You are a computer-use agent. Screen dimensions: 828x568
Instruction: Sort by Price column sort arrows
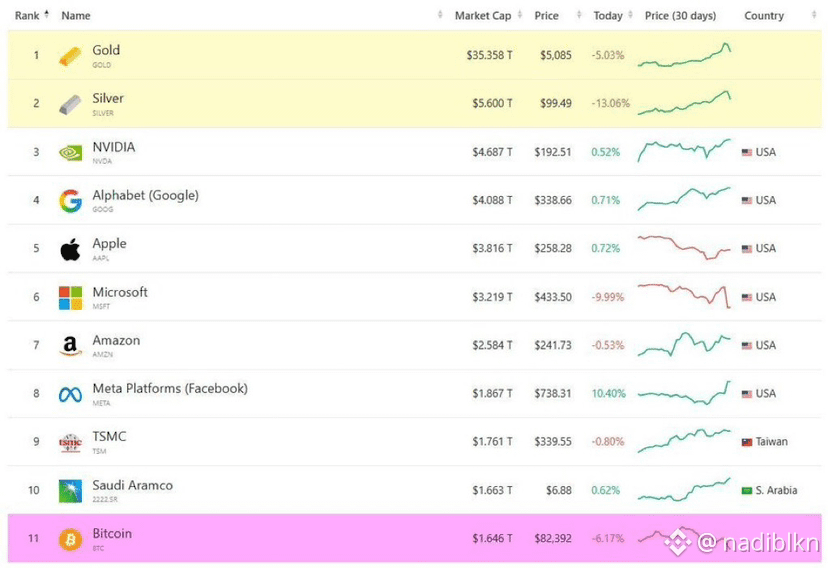tap(579, 15)
